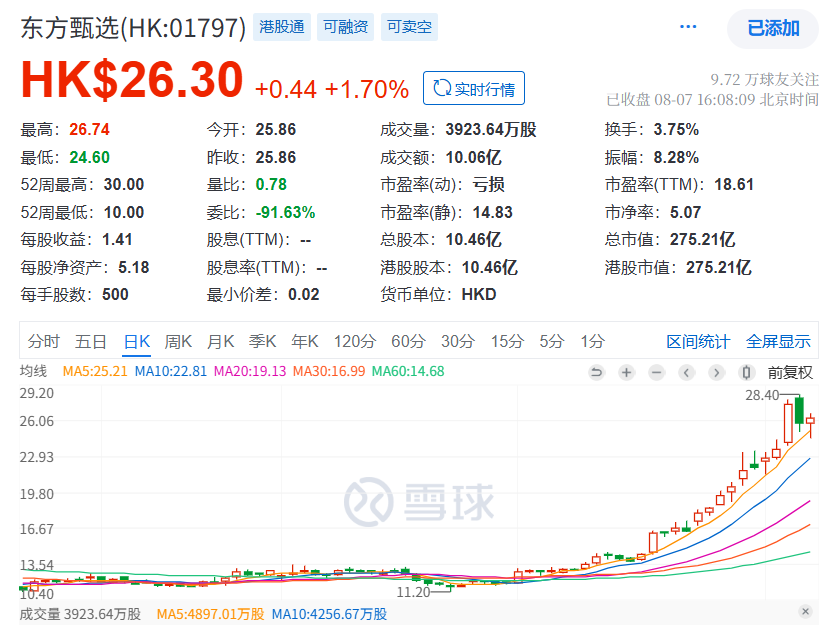
Task: Zoom out on the candlestick chart
Action: 657,372
